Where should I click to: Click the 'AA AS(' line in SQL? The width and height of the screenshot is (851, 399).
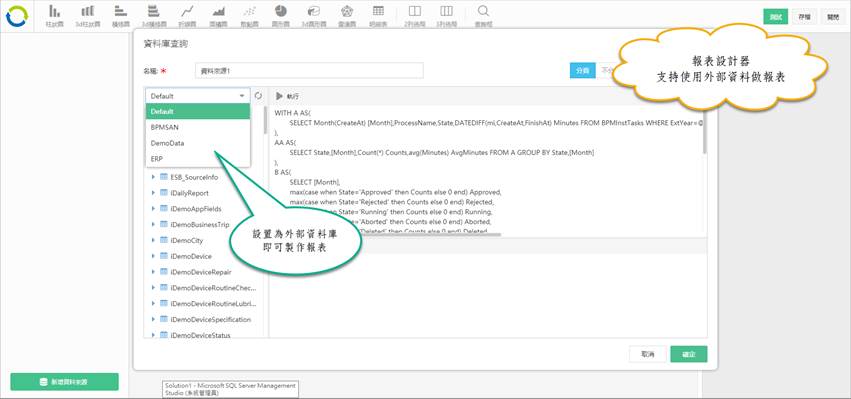pos(286,143)
